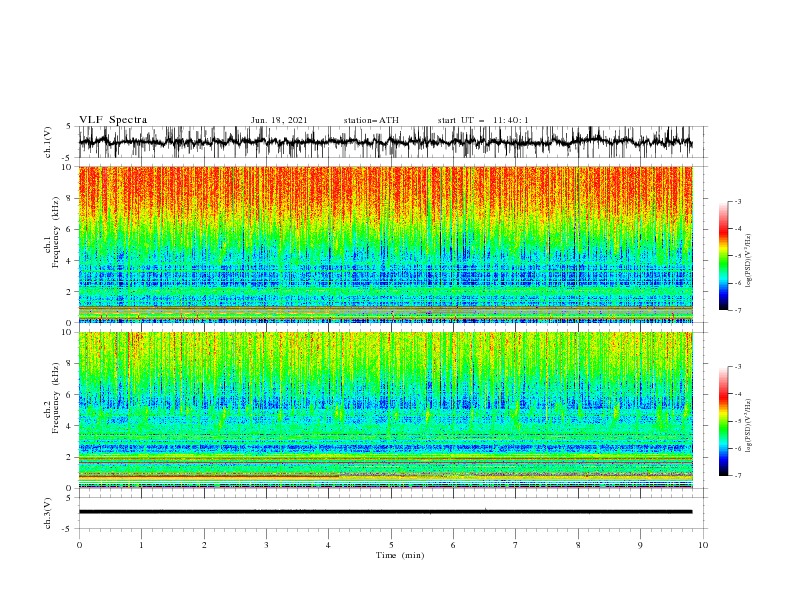Click the ch.2 PSD color scale bar
The width and height of the screenshot is (792, 612).
(724, 421)
